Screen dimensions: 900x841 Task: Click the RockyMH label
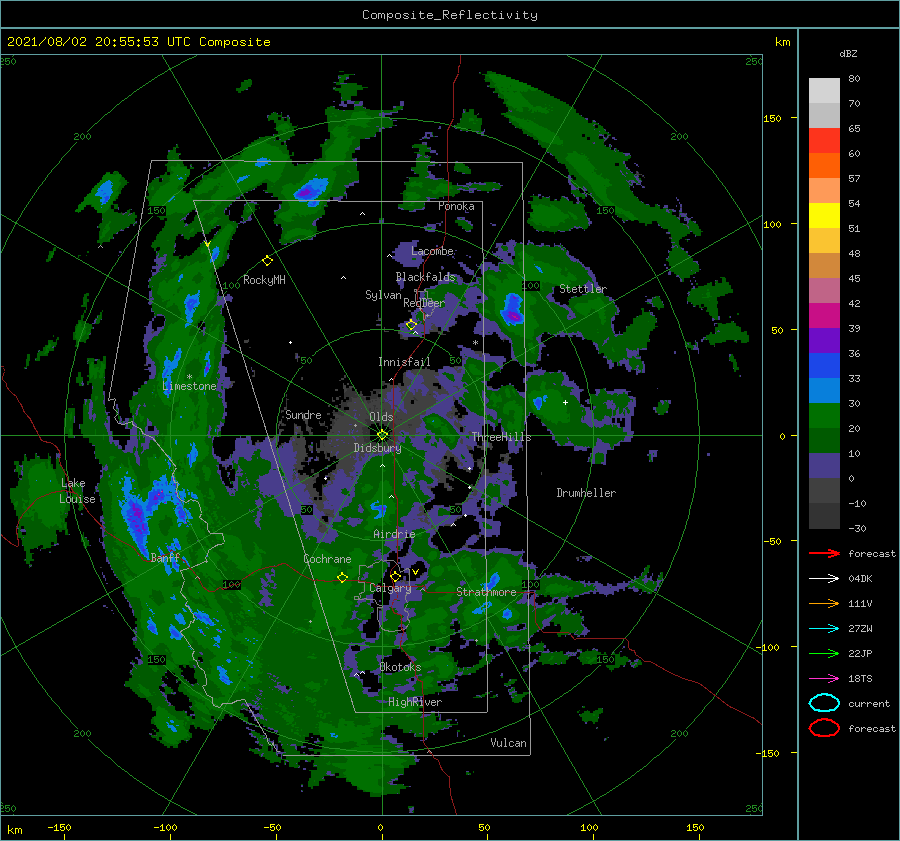pyautogui.click(x=264, y=280)
